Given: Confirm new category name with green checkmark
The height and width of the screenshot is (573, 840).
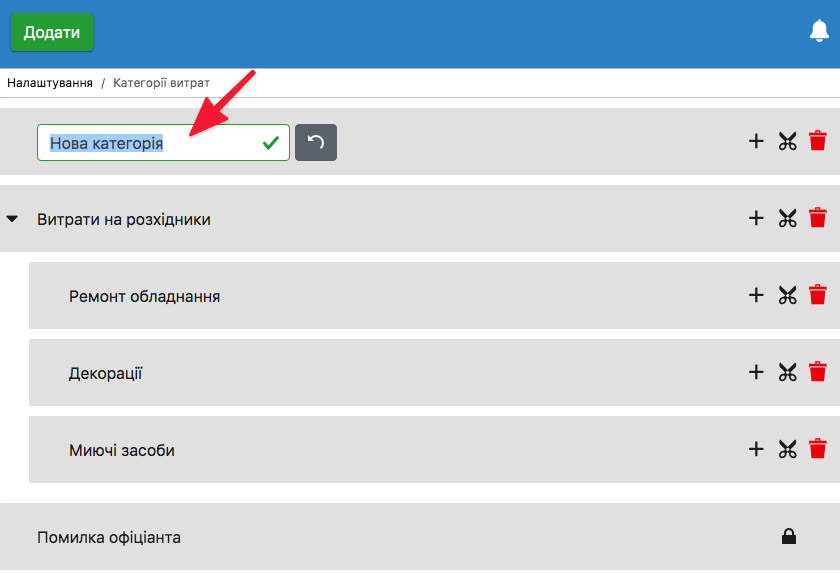Looking at the screenshot, I should coord(270,143).
